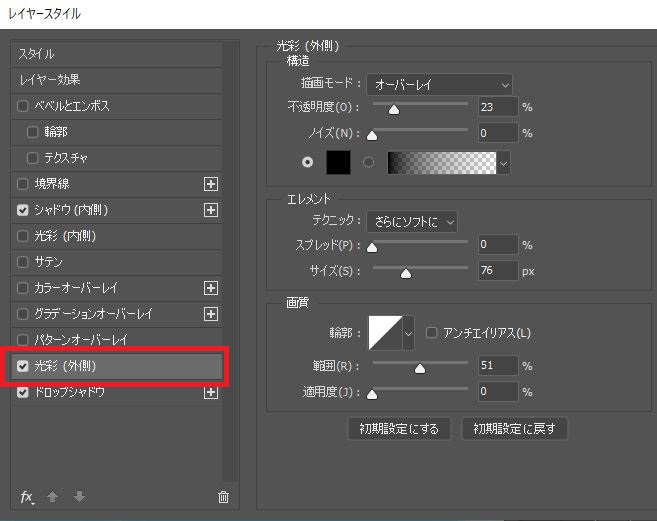Viewport: 657px width, 521px height.
Task: Select the レイヤー効果 item in left list
Action: pos(117,80)
